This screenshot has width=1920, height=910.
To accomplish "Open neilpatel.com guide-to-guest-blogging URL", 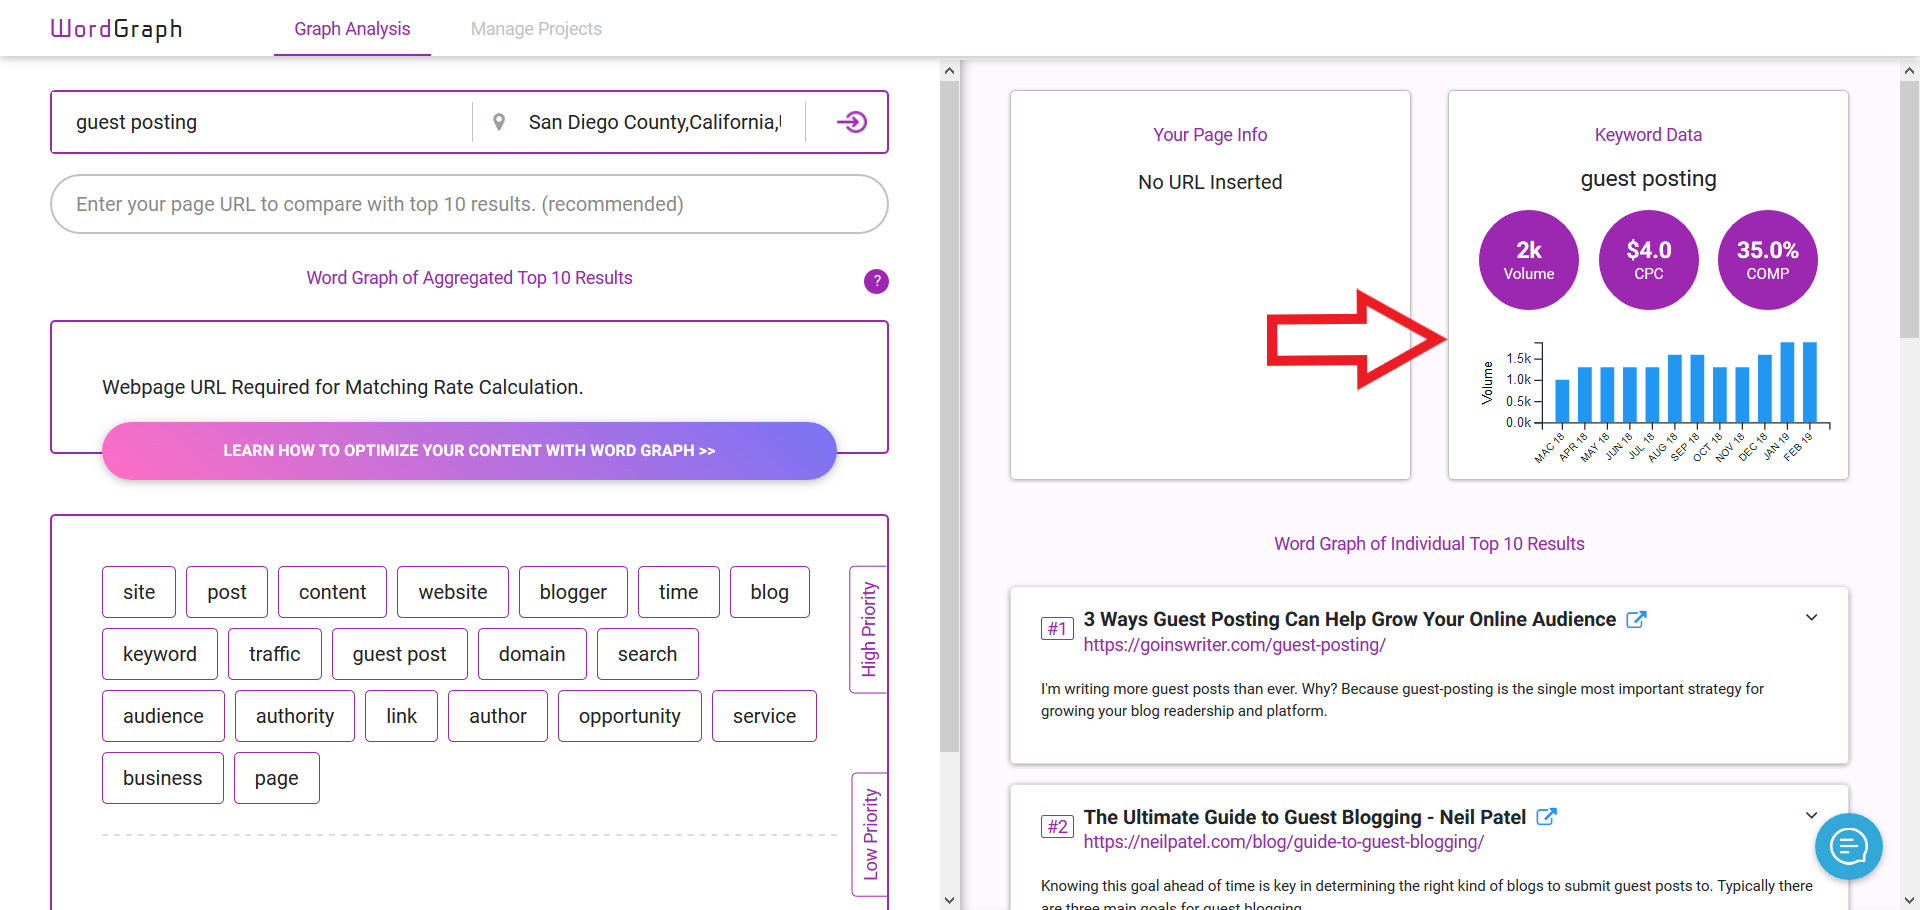I will 1284,842.
